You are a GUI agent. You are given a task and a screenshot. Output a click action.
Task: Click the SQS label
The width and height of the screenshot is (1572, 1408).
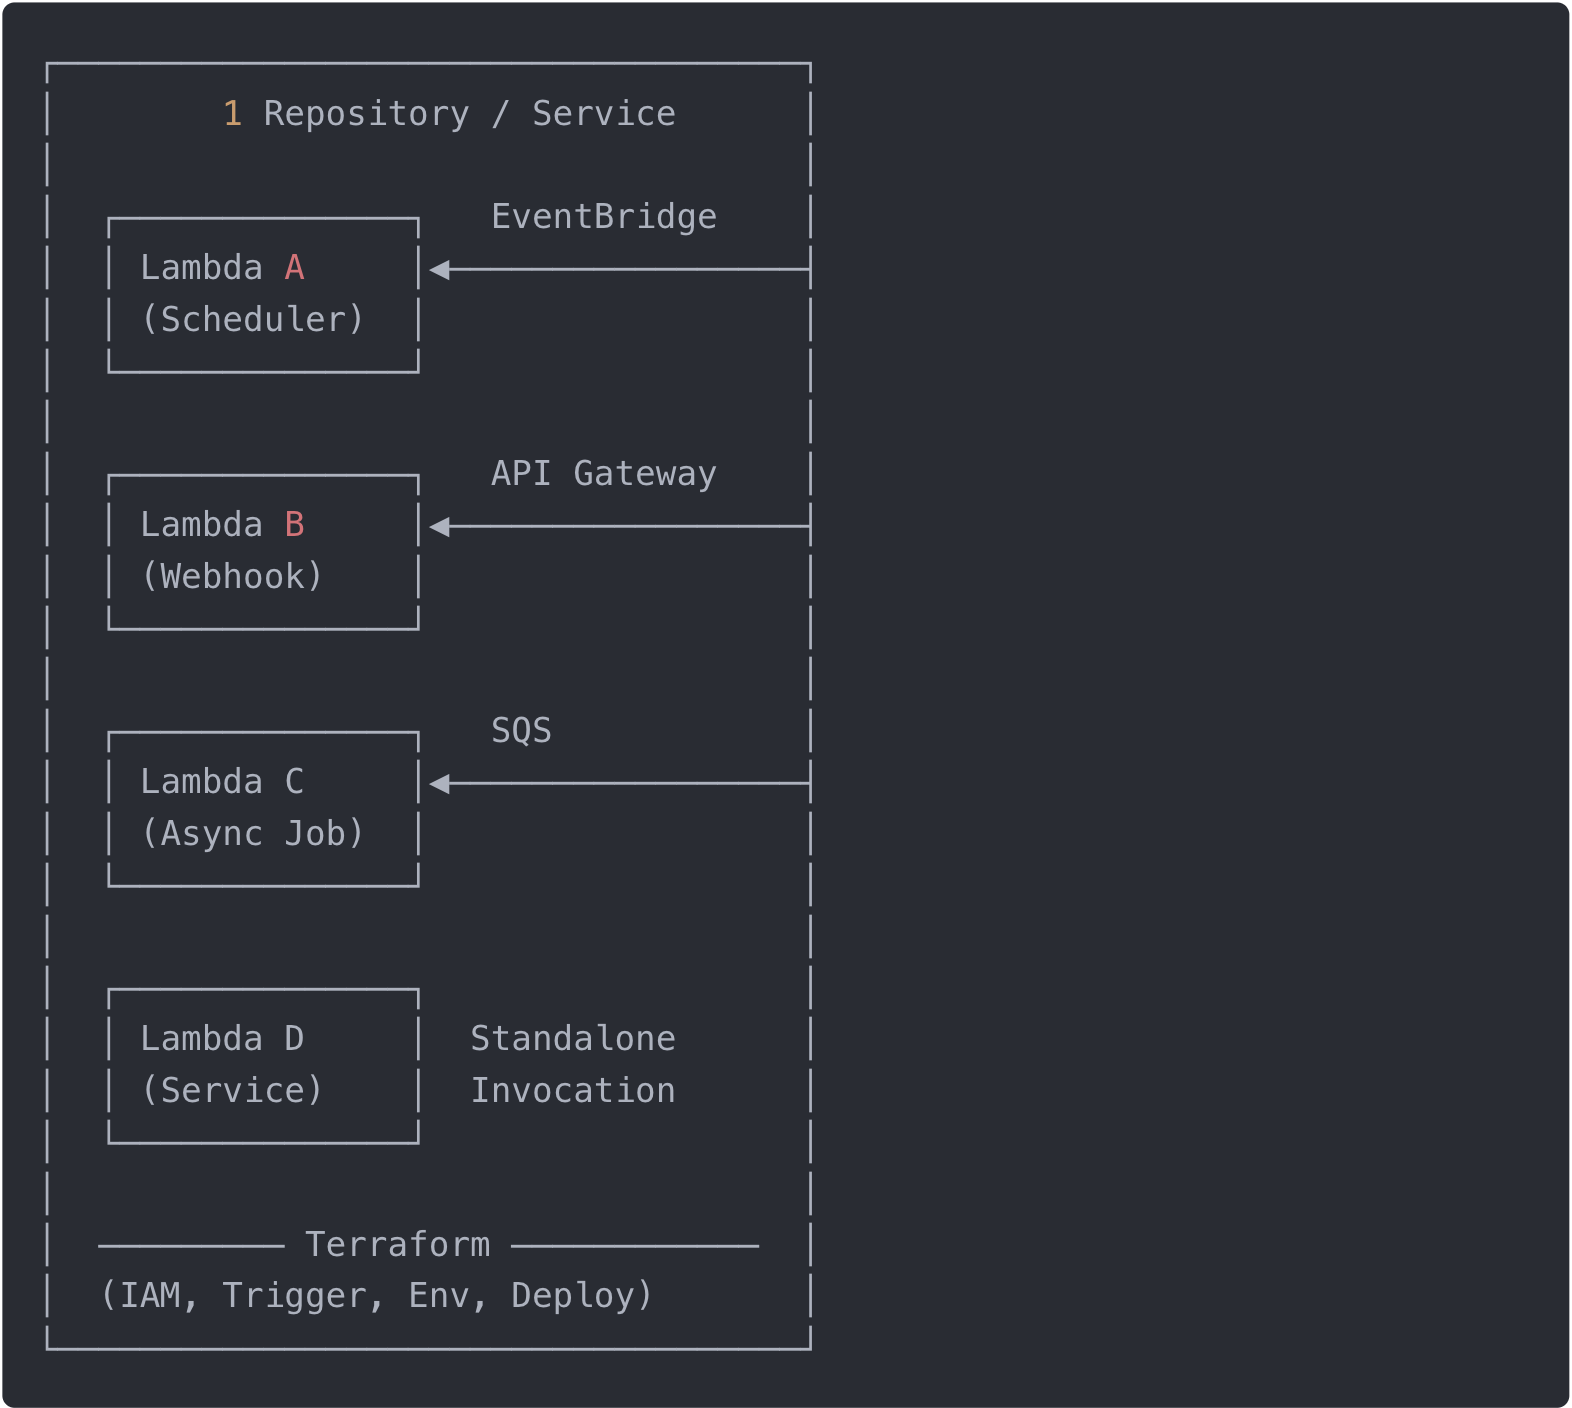(x=521, y=731)
